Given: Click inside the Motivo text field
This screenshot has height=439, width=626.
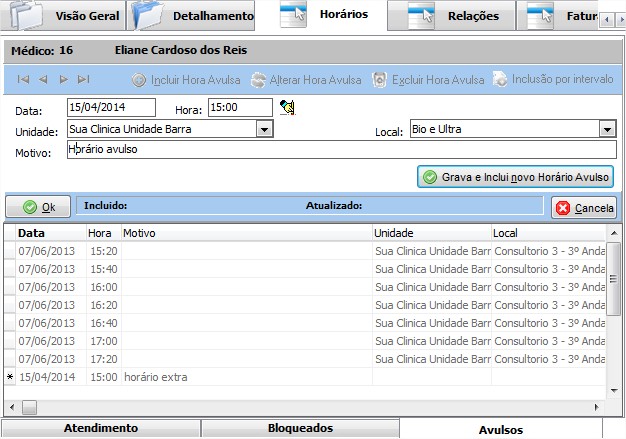Looking at the screenshot, I should [340, 150].
